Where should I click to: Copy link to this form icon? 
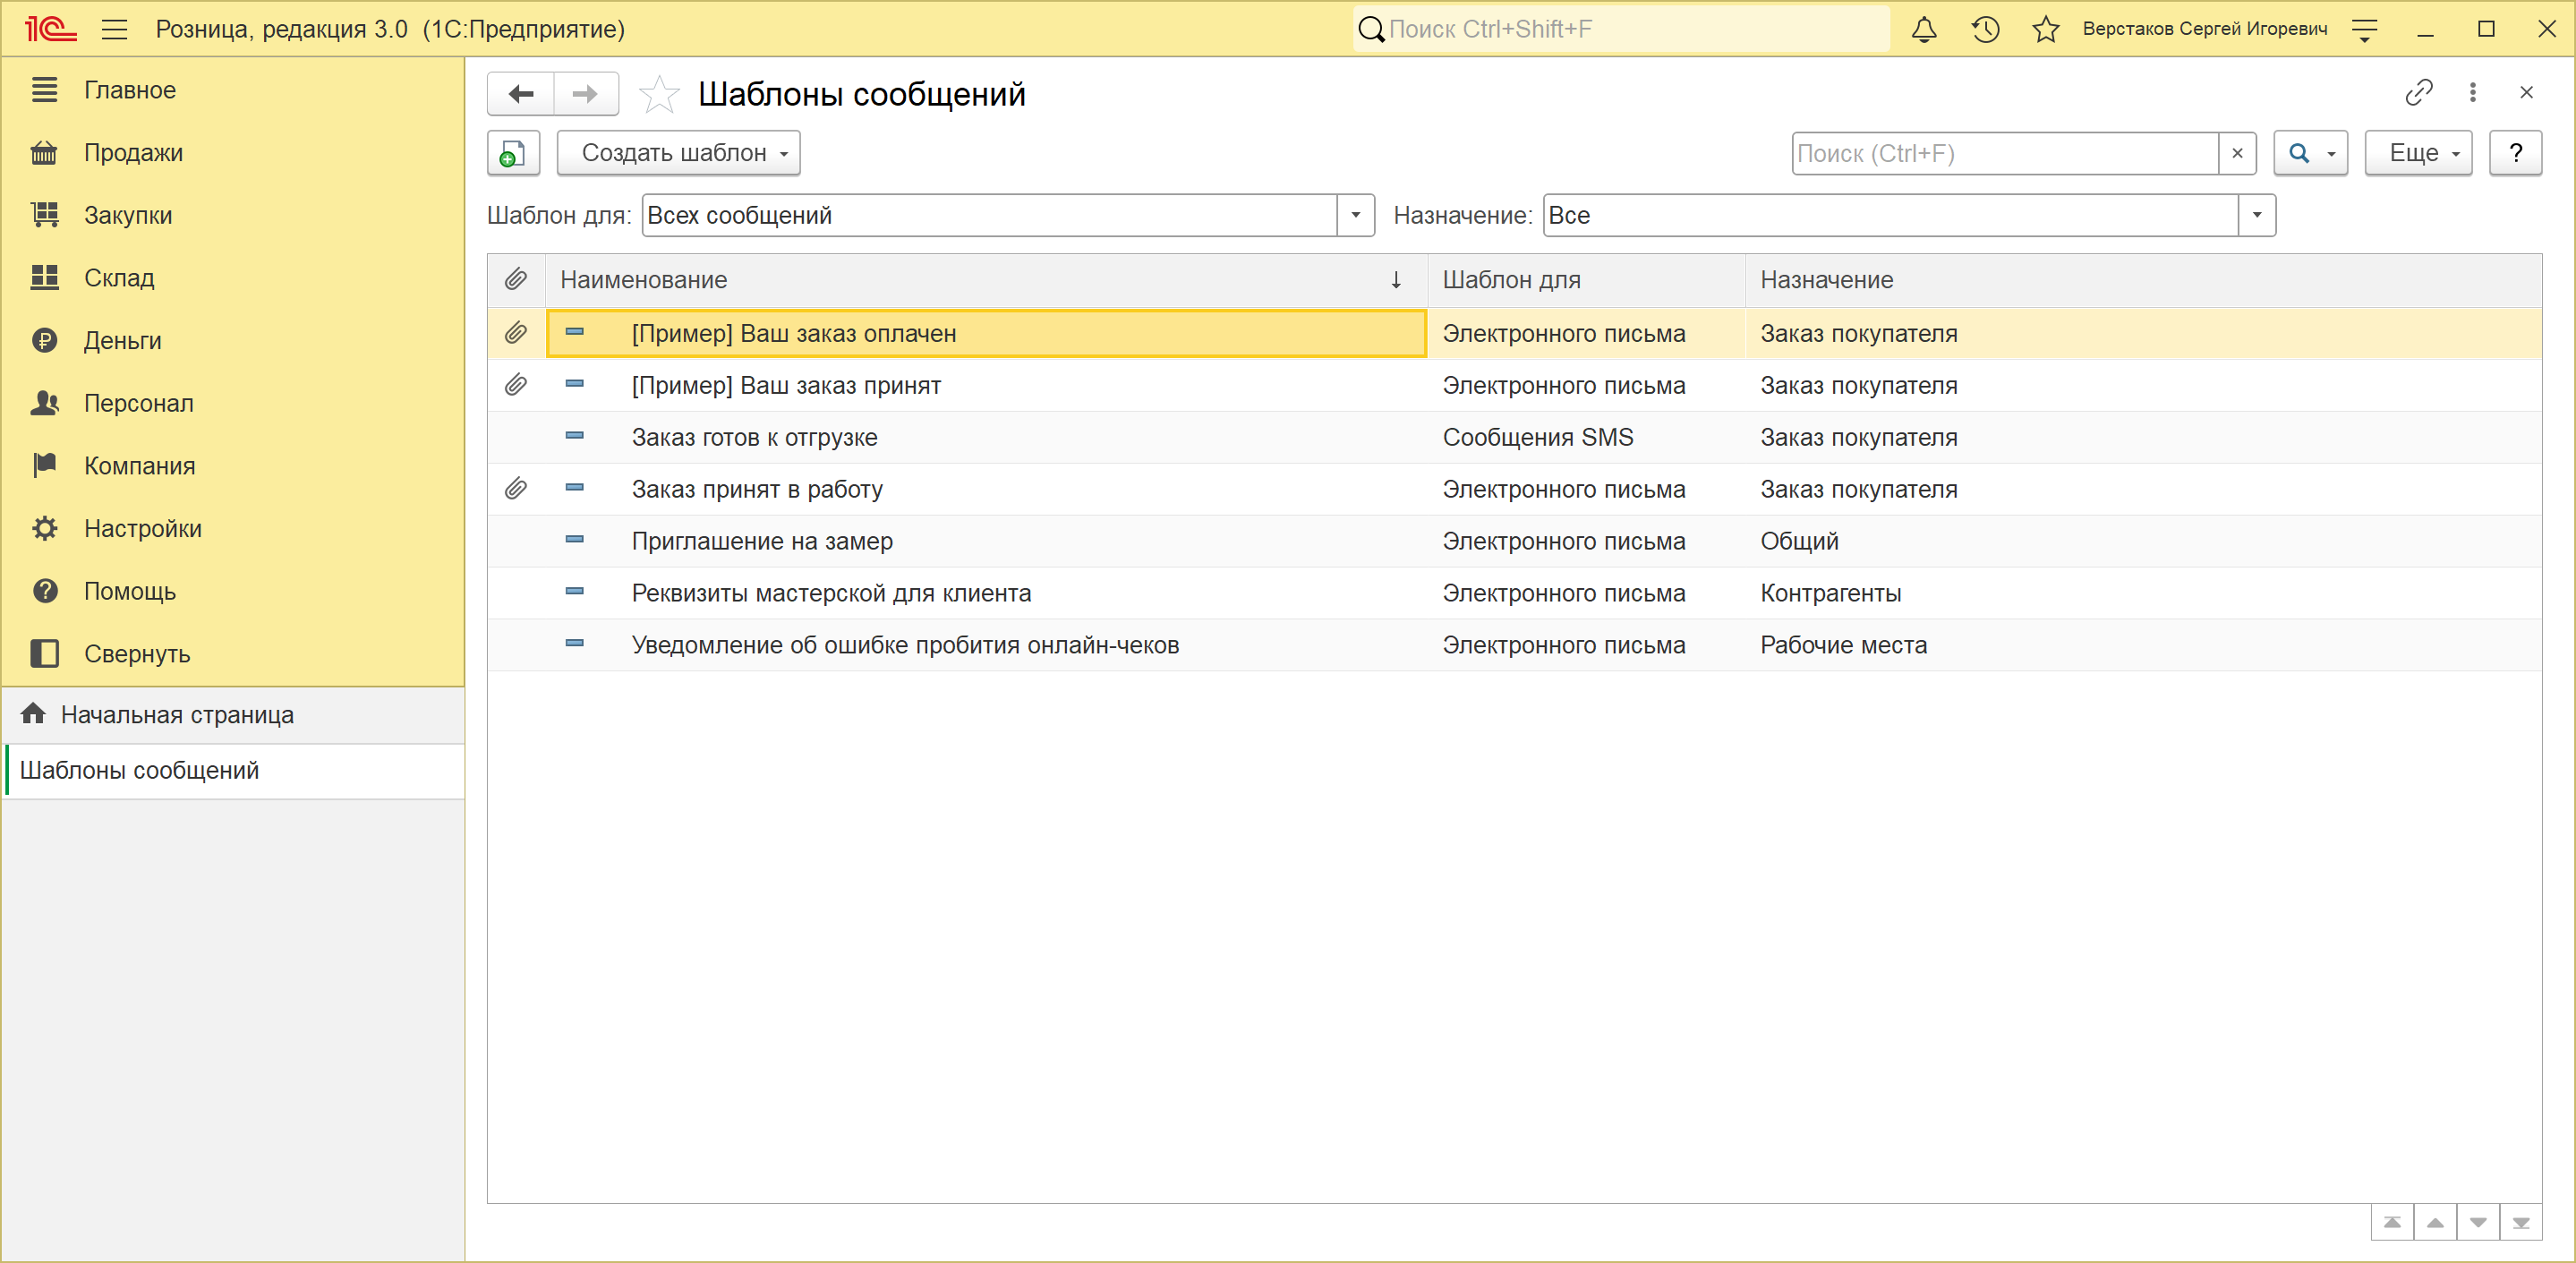pos(2418,93)
